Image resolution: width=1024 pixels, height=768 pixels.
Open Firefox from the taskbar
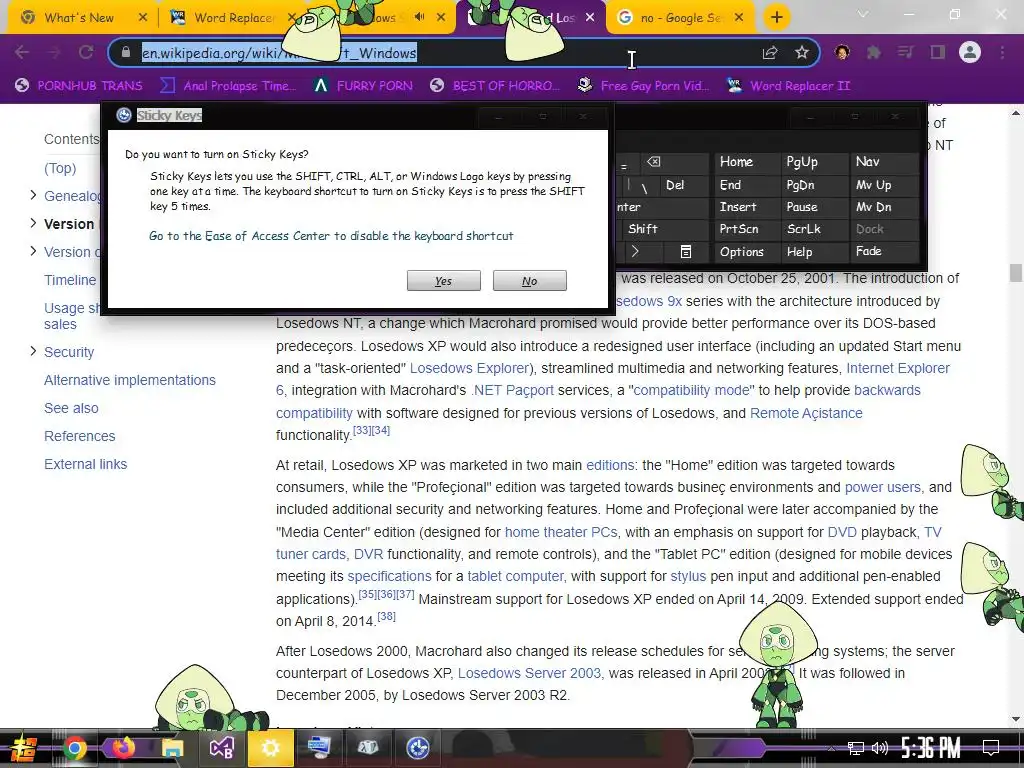[x=123, y=748]
